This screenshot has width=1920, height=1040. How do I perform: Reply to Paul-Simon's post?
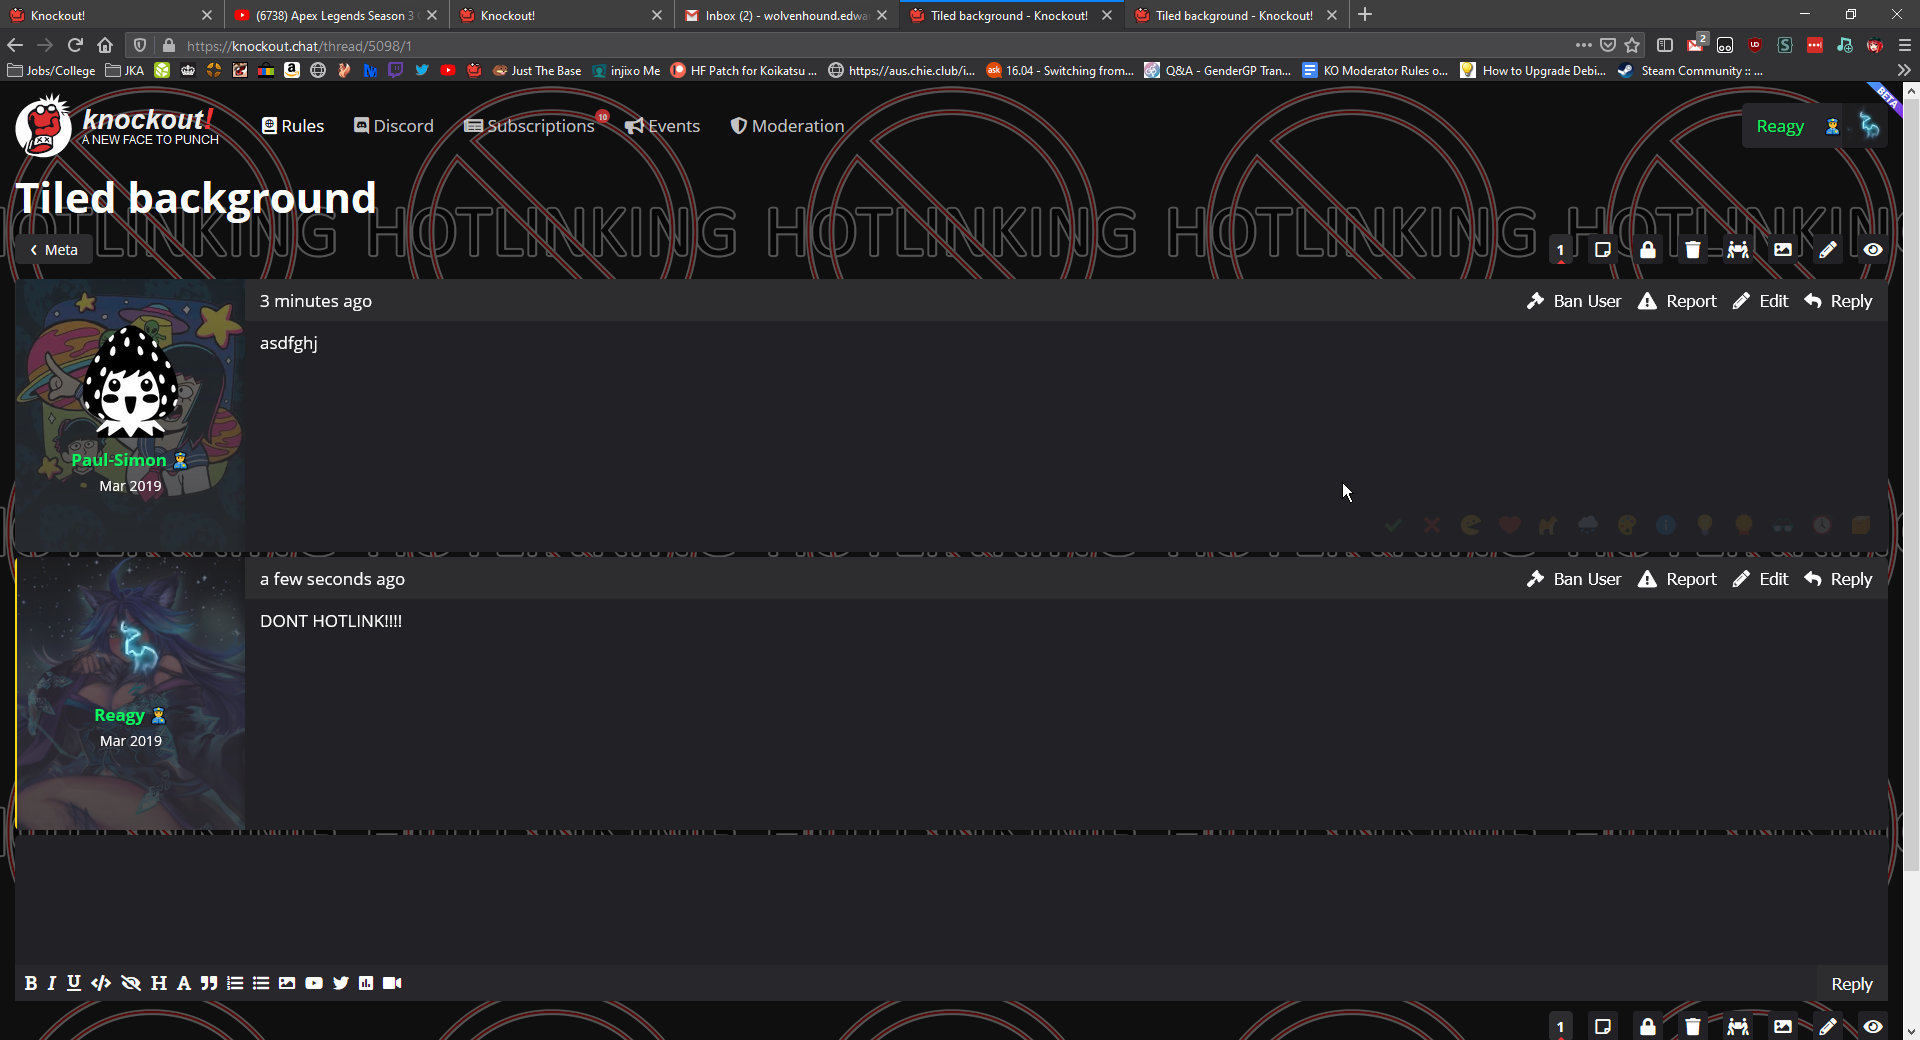[x=1838, y=301]
